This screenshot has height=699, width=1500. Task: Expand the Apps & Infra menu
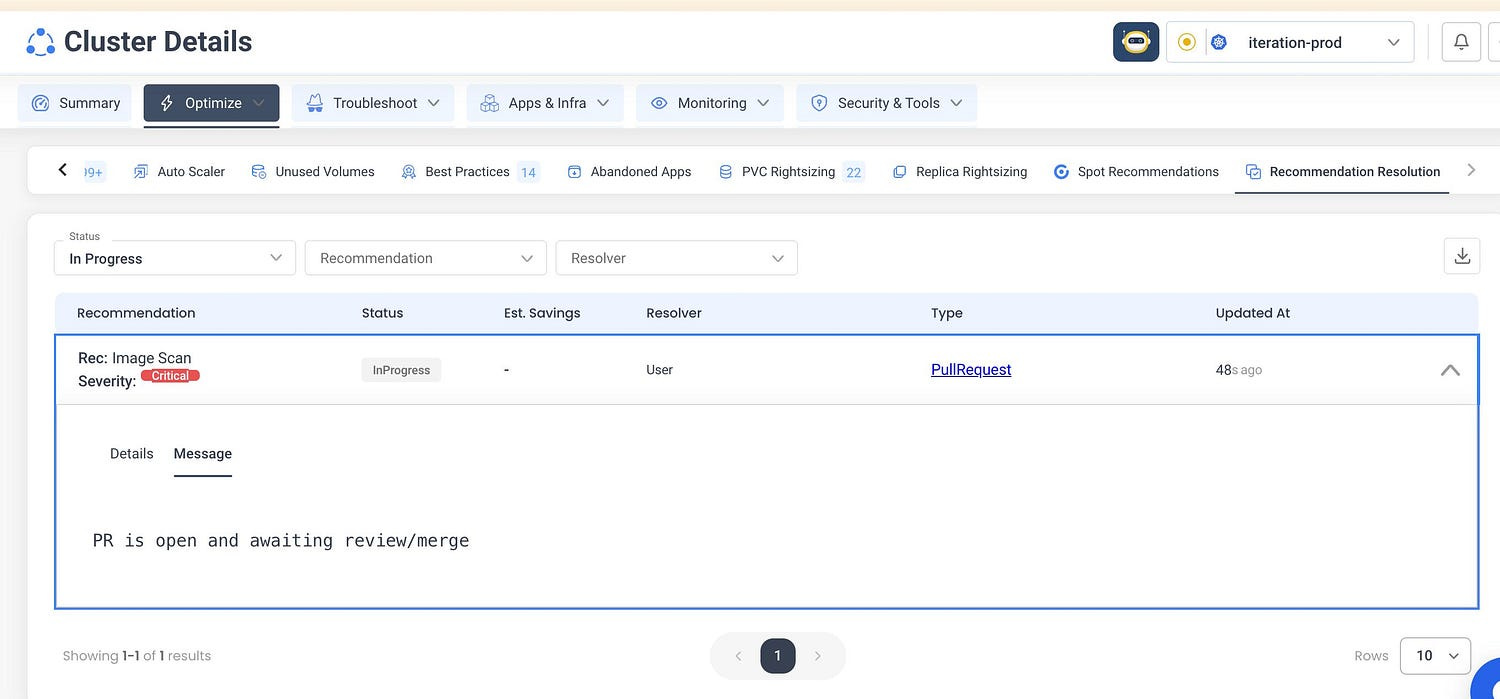pos(545,103)
